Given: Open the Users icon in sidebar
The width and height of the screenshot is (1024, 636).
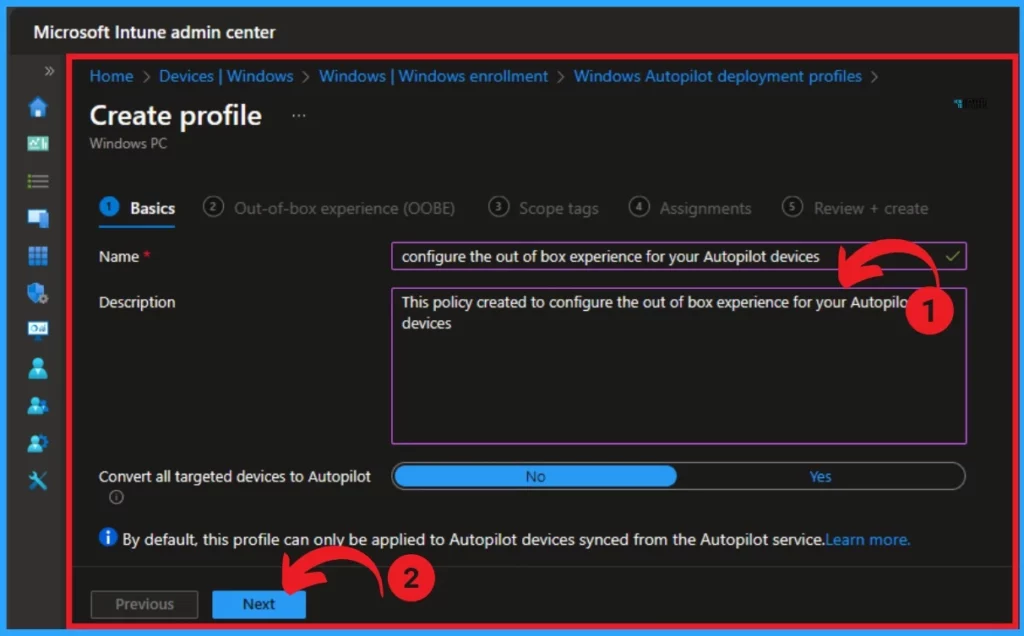Looking at the screenshot, I should (38, 368).
